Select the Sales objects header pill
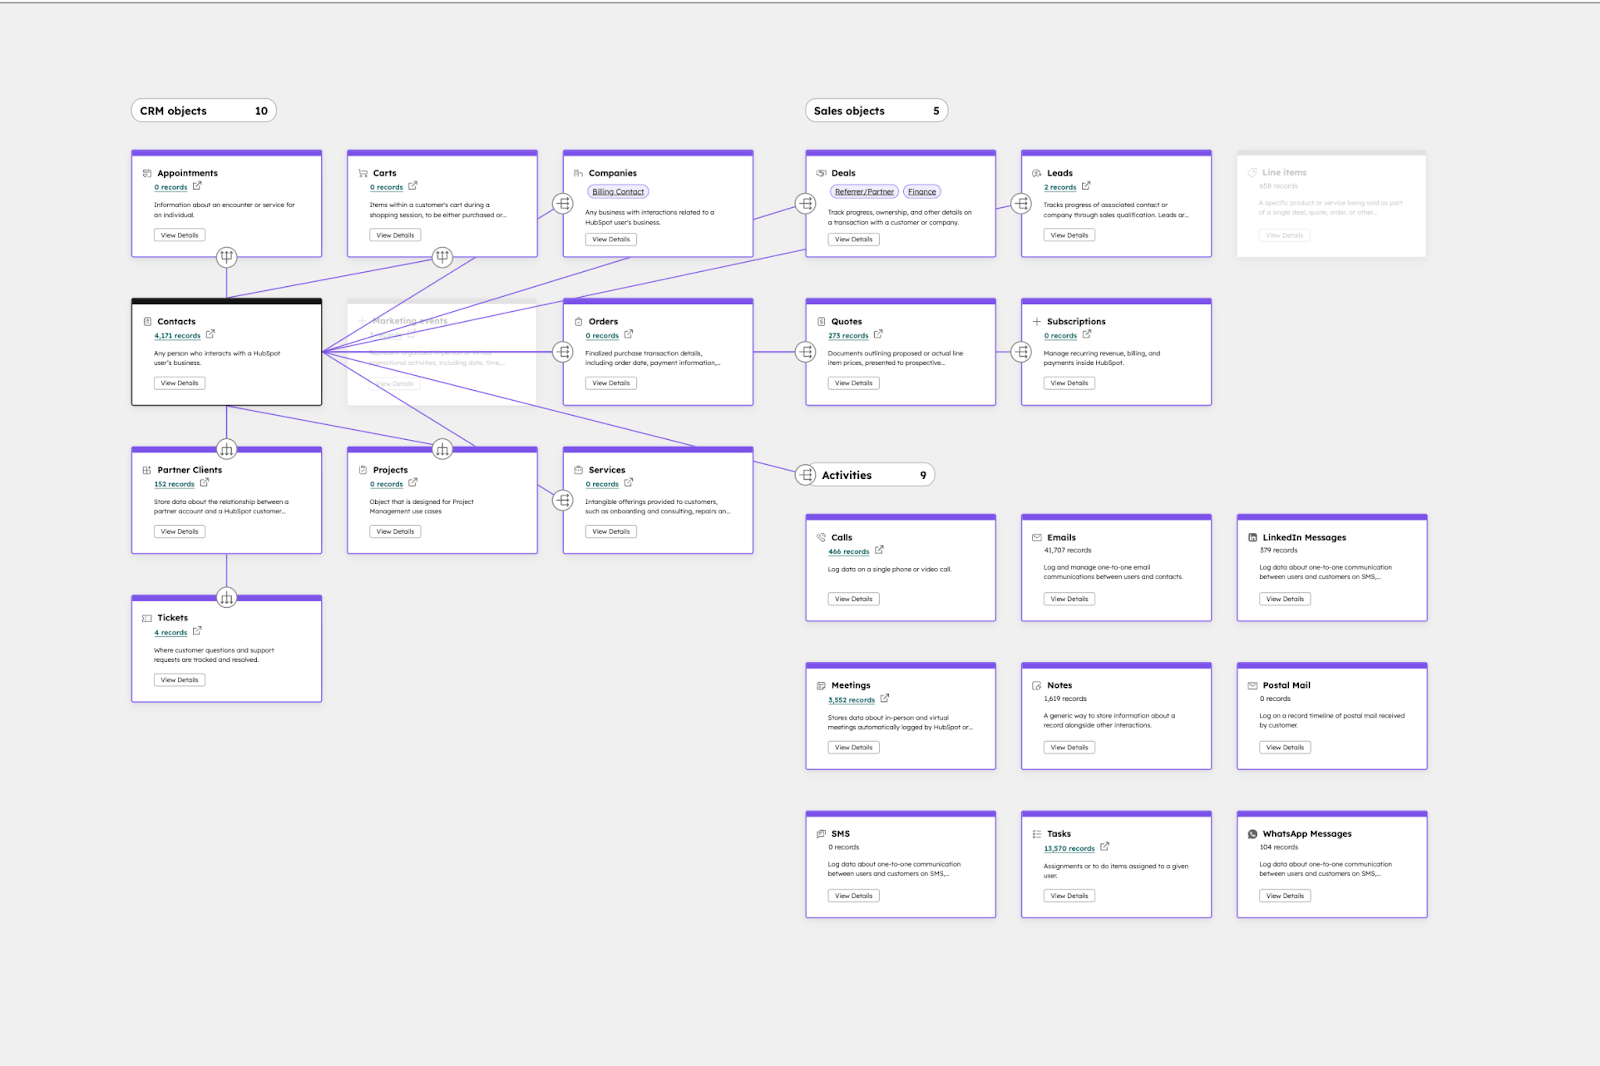Screen dimensions: 1600x1066 (876, 110)
